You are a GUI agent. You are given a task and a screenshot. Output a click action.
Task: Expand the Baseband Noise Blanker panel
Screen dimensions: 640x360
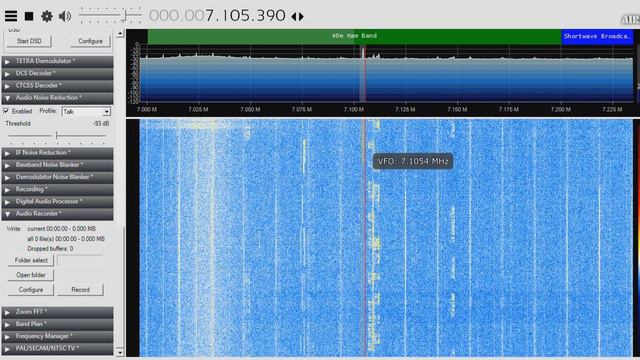(x=58, y=165)
